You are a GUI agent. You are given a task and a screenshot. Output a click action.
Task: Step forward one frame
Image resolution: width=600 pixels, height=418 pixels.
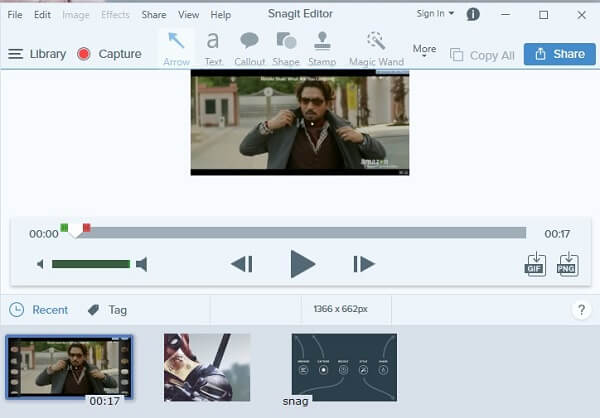pos(364,264)
